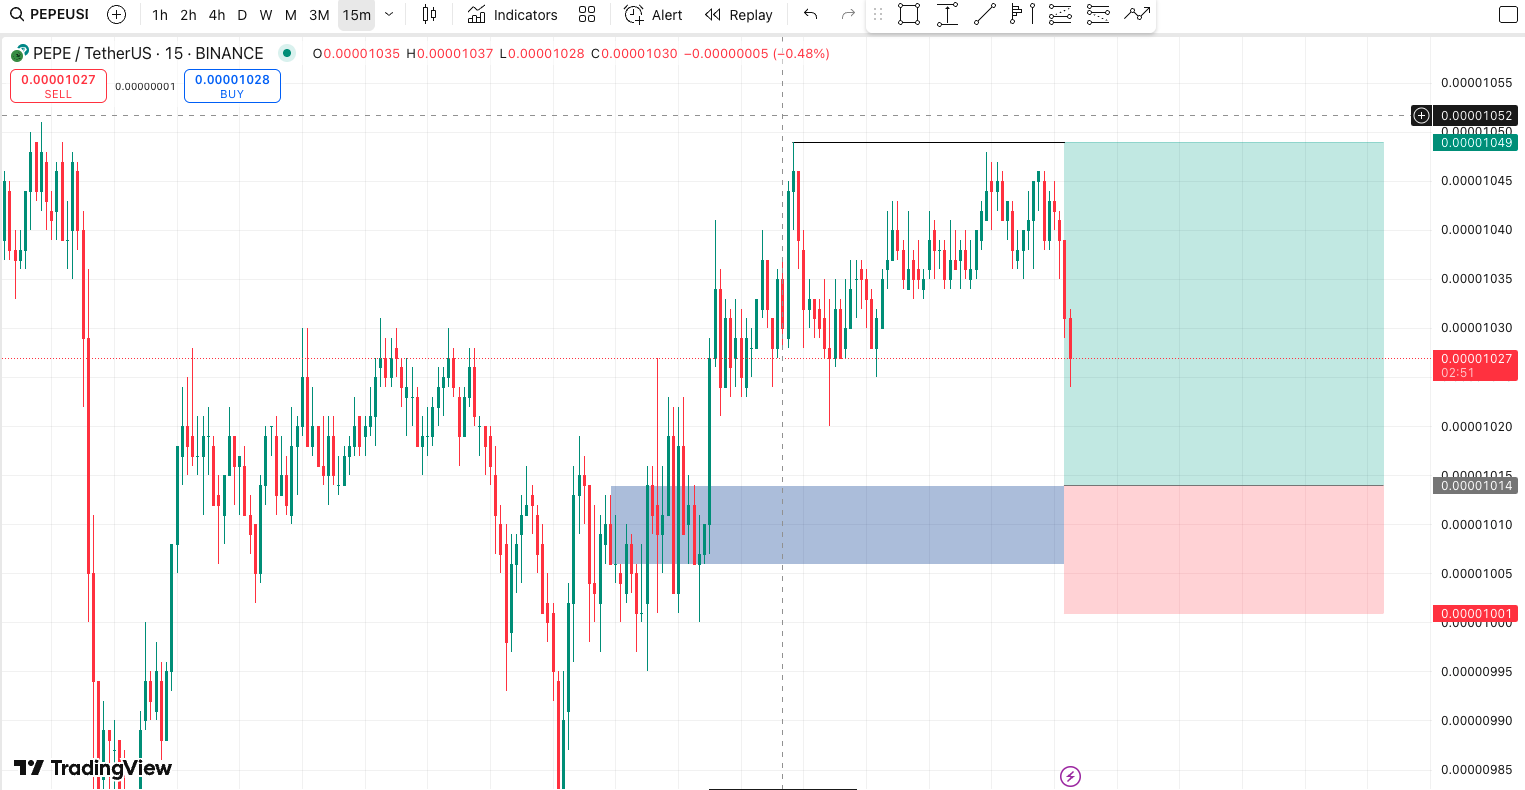Open the layout setup square icon
1525x790 pixels.
click(x=1508, y=15)
